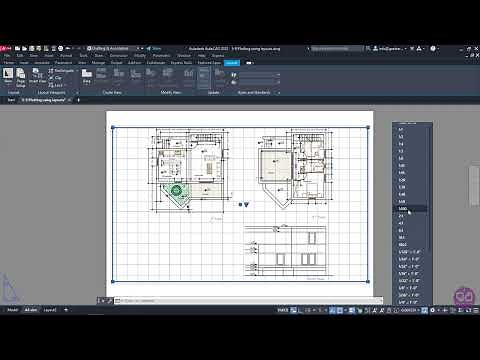This screenshot has height=360, width=480.
Task: Expand the Rectangular viewport dropdown arrow
Action: (78, 71)
